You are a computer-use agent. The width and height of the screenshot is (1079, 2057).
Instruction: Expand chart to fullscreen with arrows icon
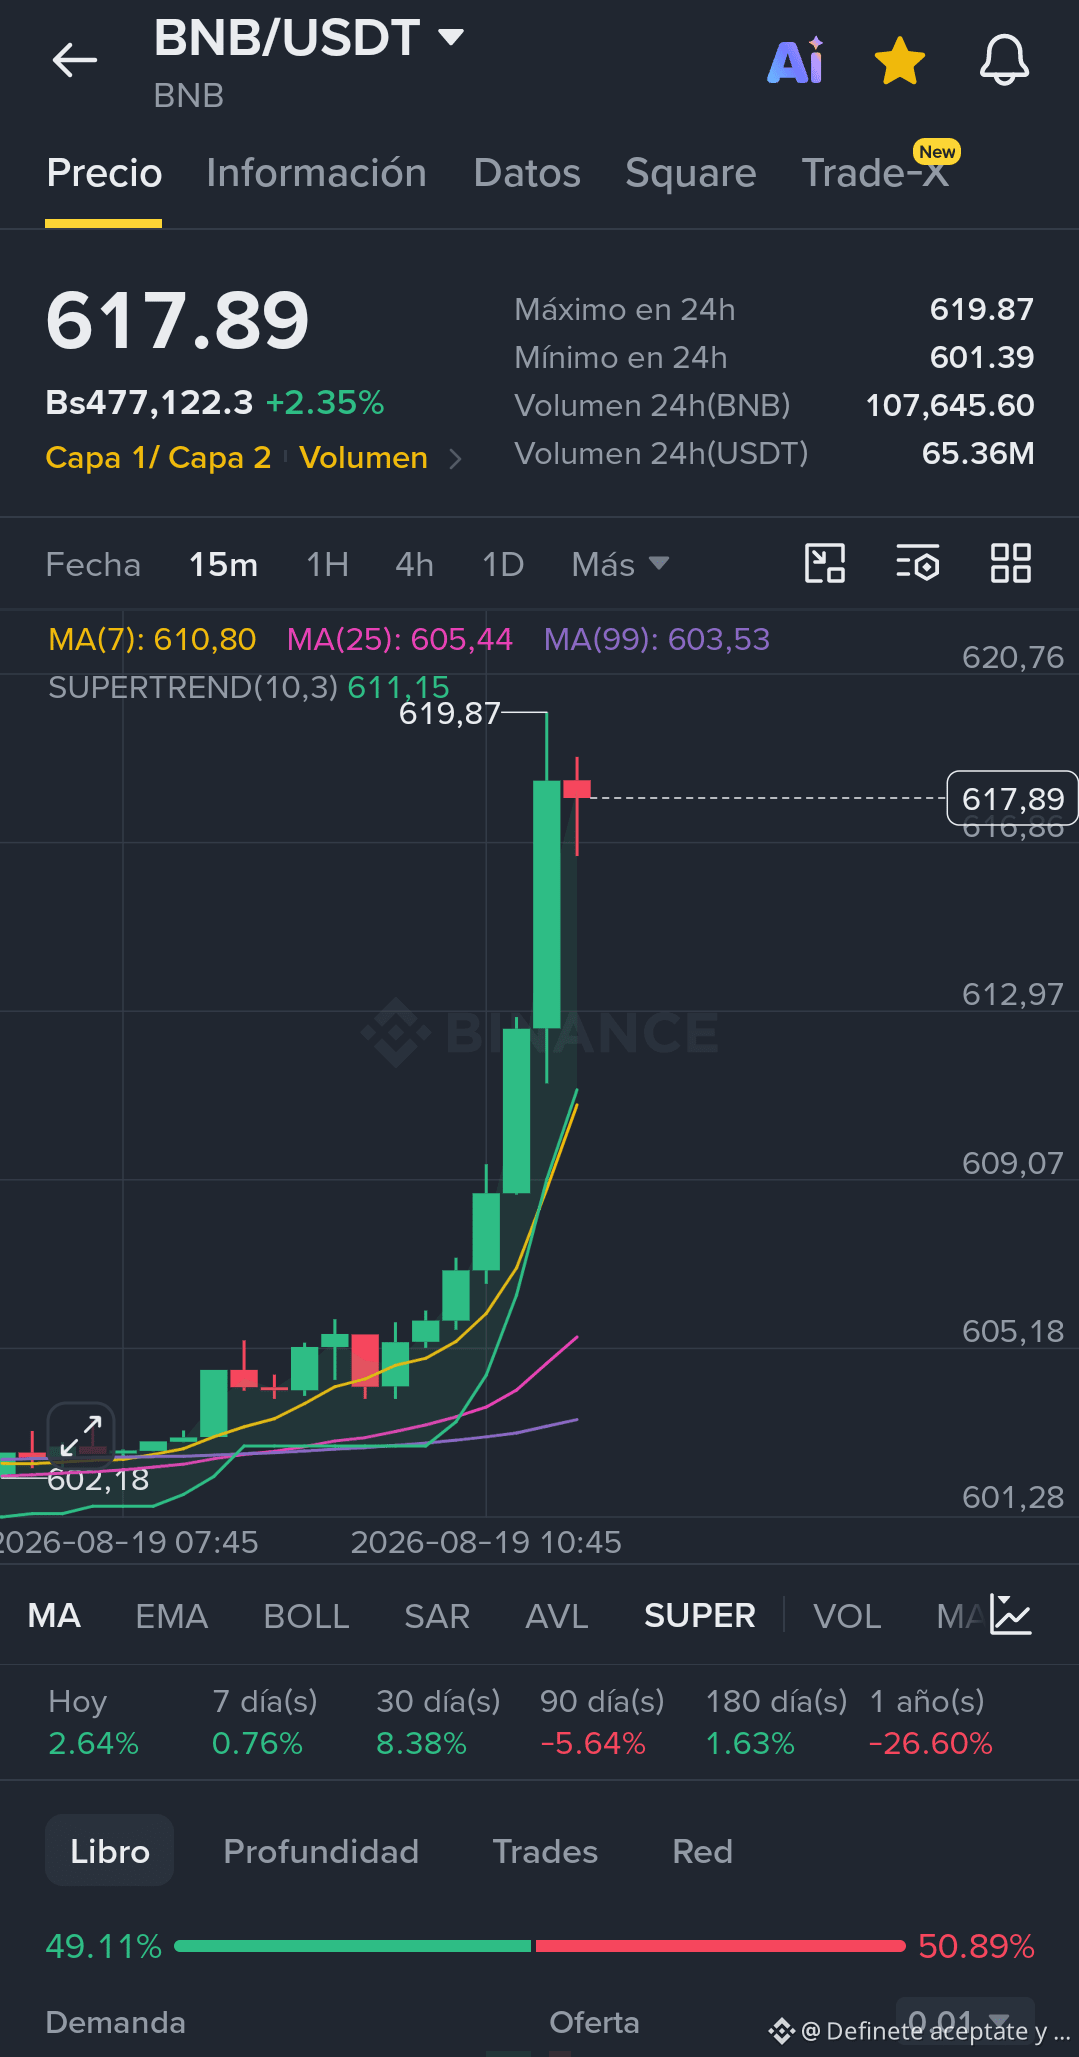[x=81, y=1435]
